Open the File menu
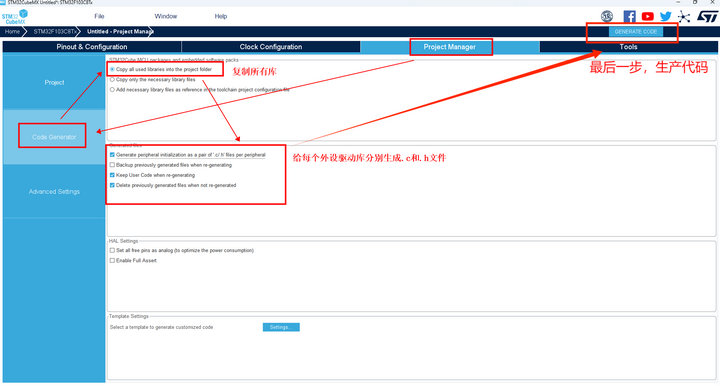This screenshot has height=386, width=720. tap(99, 16)
